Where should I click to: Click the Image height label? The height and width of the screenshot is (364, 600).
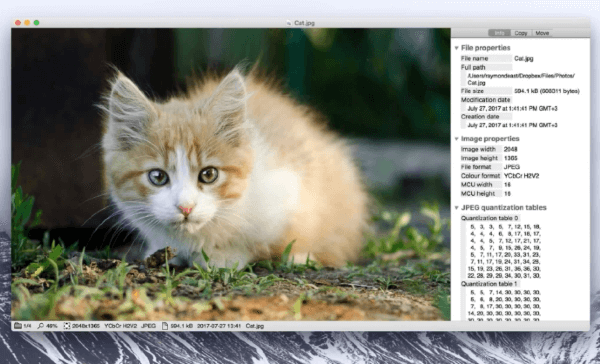479,158
